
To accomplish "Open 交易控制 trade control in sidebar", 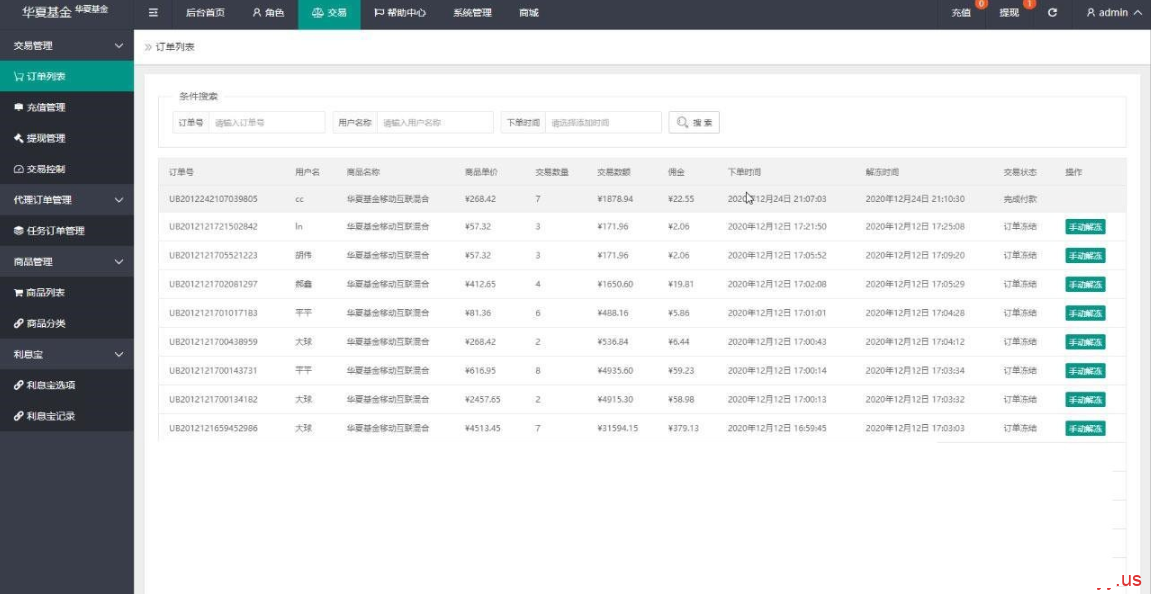I will click(45, 169).
